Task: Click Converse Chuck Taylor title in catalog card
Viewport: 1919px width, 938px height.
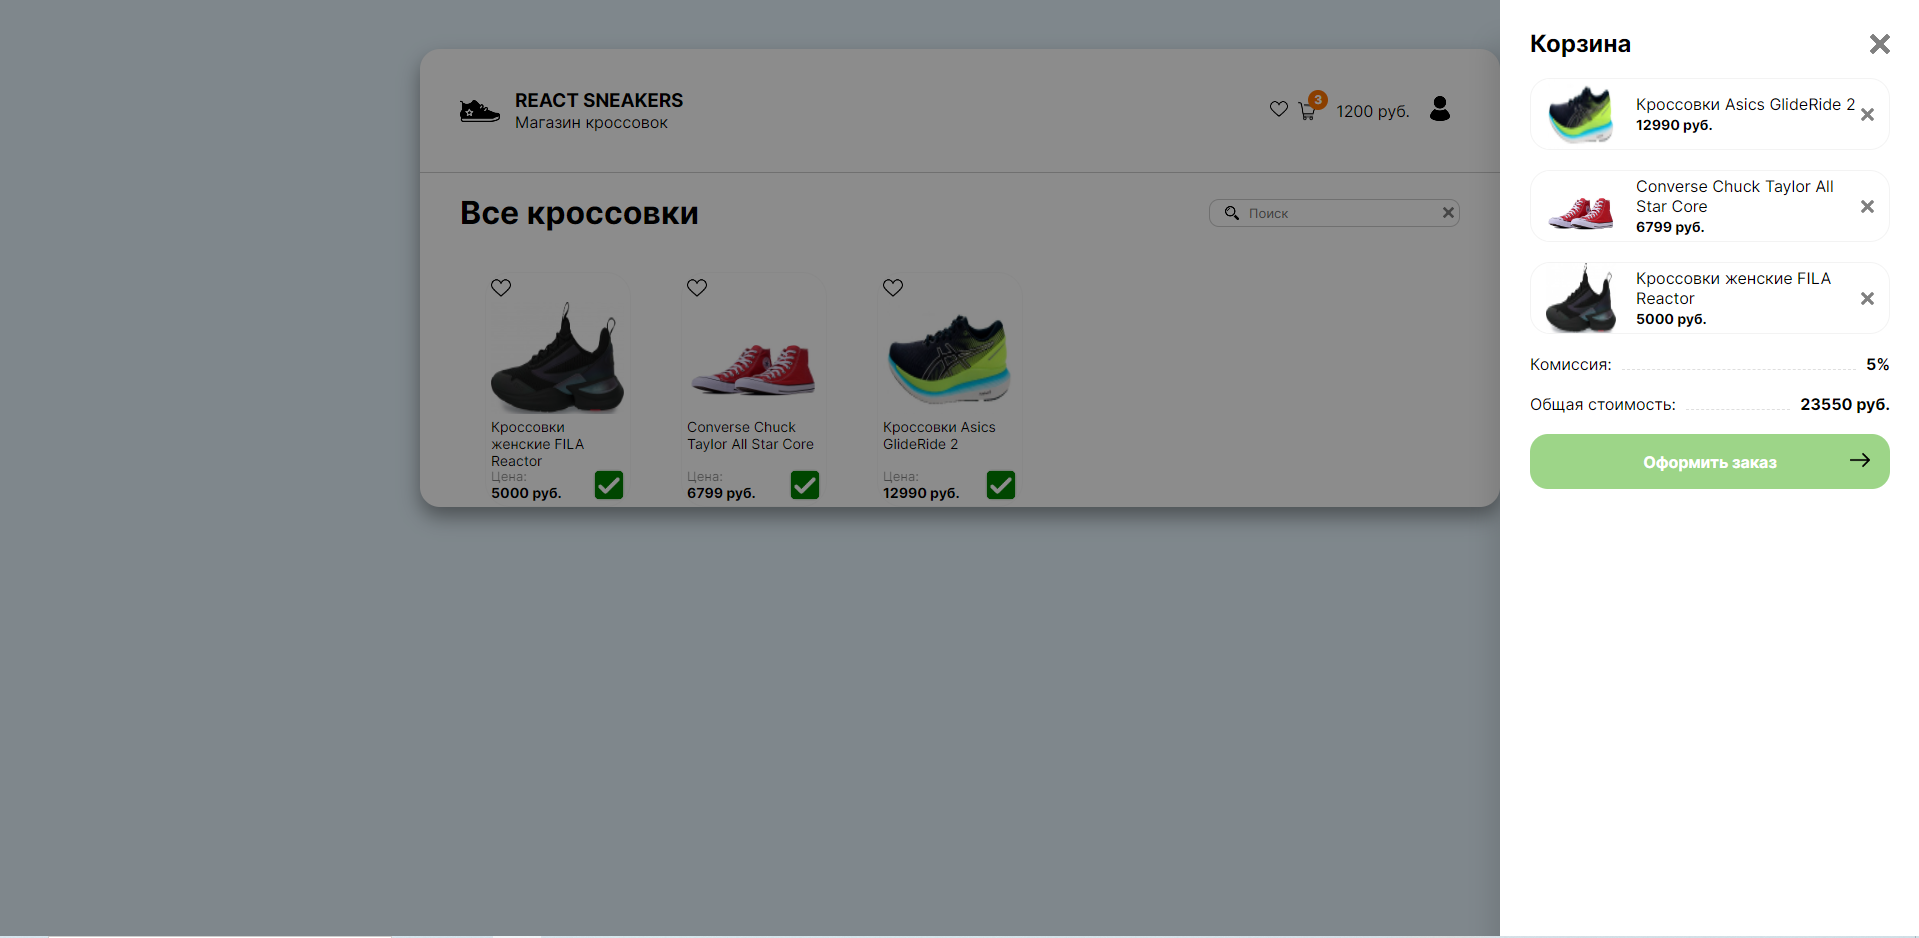Action: 750,436
